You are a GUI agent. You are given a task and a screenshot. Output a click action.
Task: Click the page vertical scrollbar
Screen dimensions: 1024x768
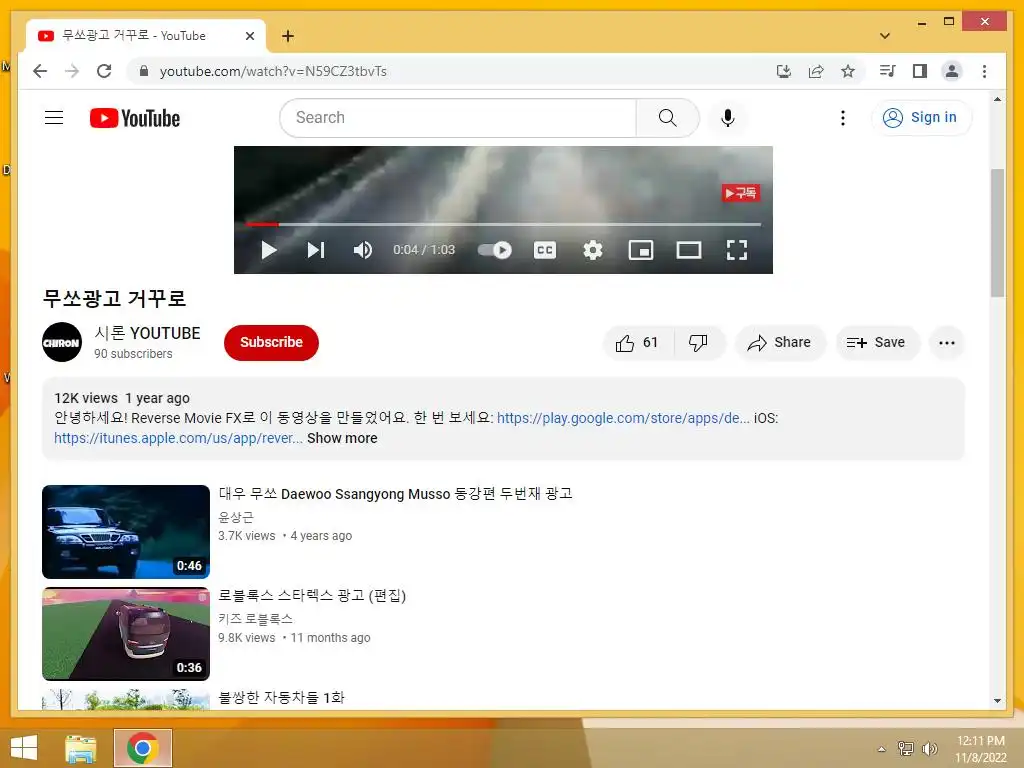(997, 232)
